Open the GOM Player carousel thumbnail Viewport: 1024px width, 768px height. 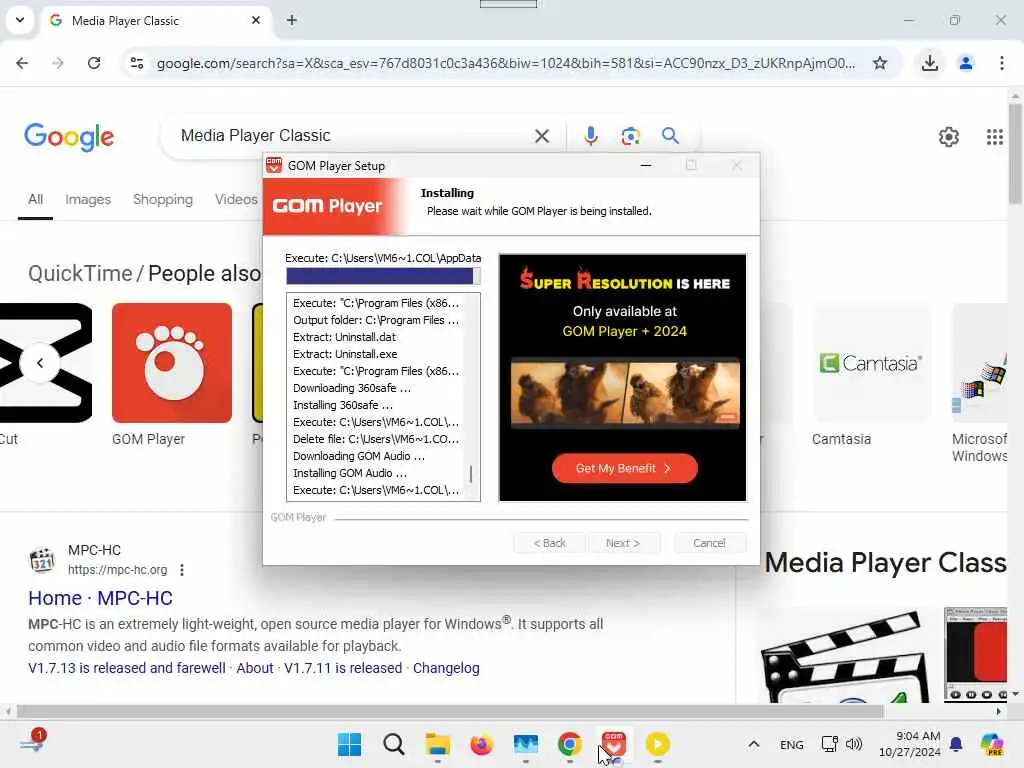tap(172, 362)
